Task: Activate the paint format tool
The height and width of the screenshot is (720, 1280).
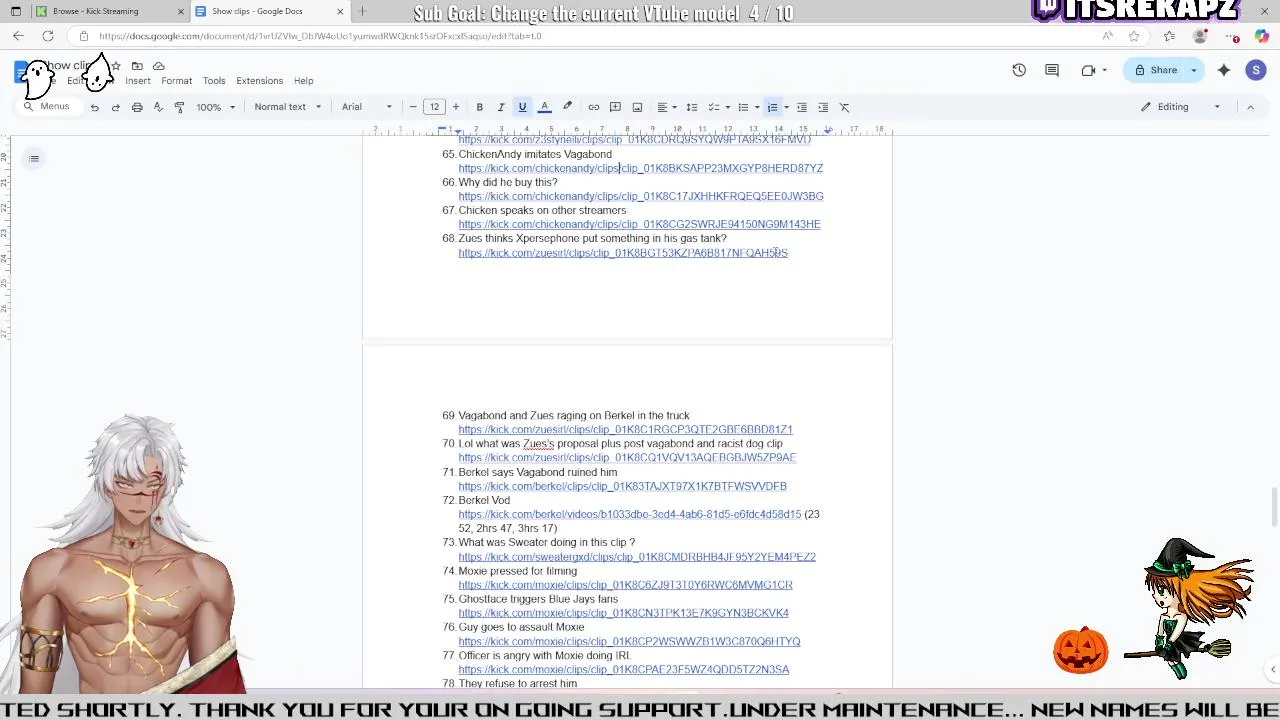Action: point(179,107)
